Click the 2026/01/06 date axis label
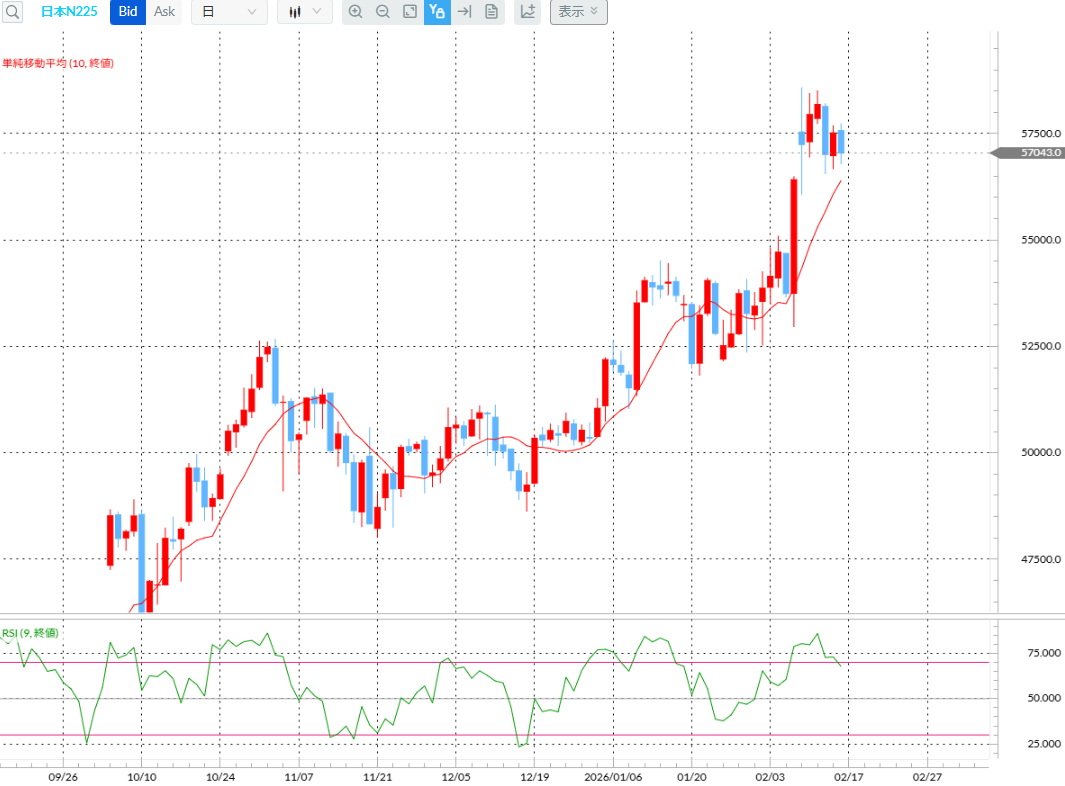Image resolution: width=1065 pixels, height=786 pixels. point(613,777)
